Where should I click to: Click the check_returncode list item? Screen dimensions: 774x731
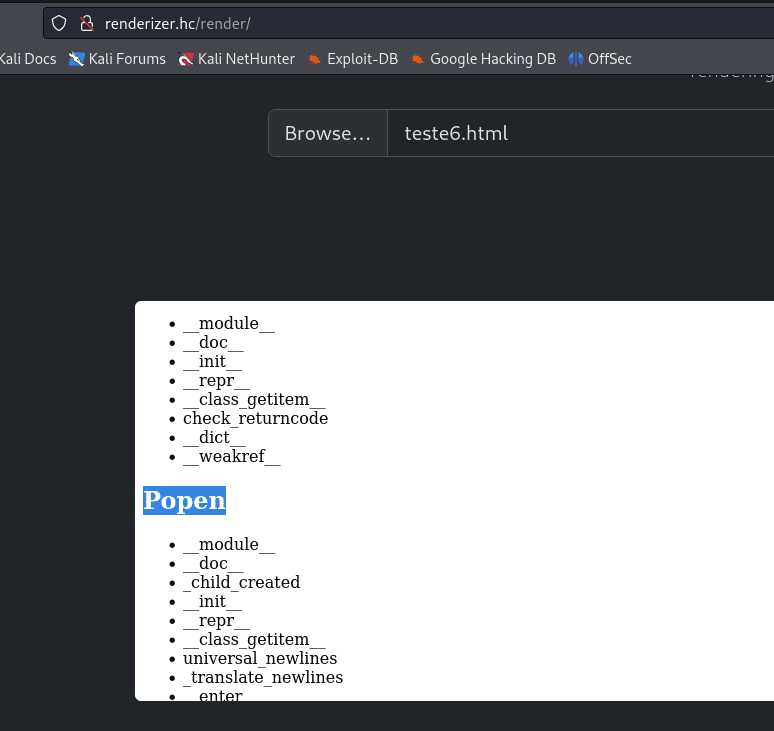255,418
